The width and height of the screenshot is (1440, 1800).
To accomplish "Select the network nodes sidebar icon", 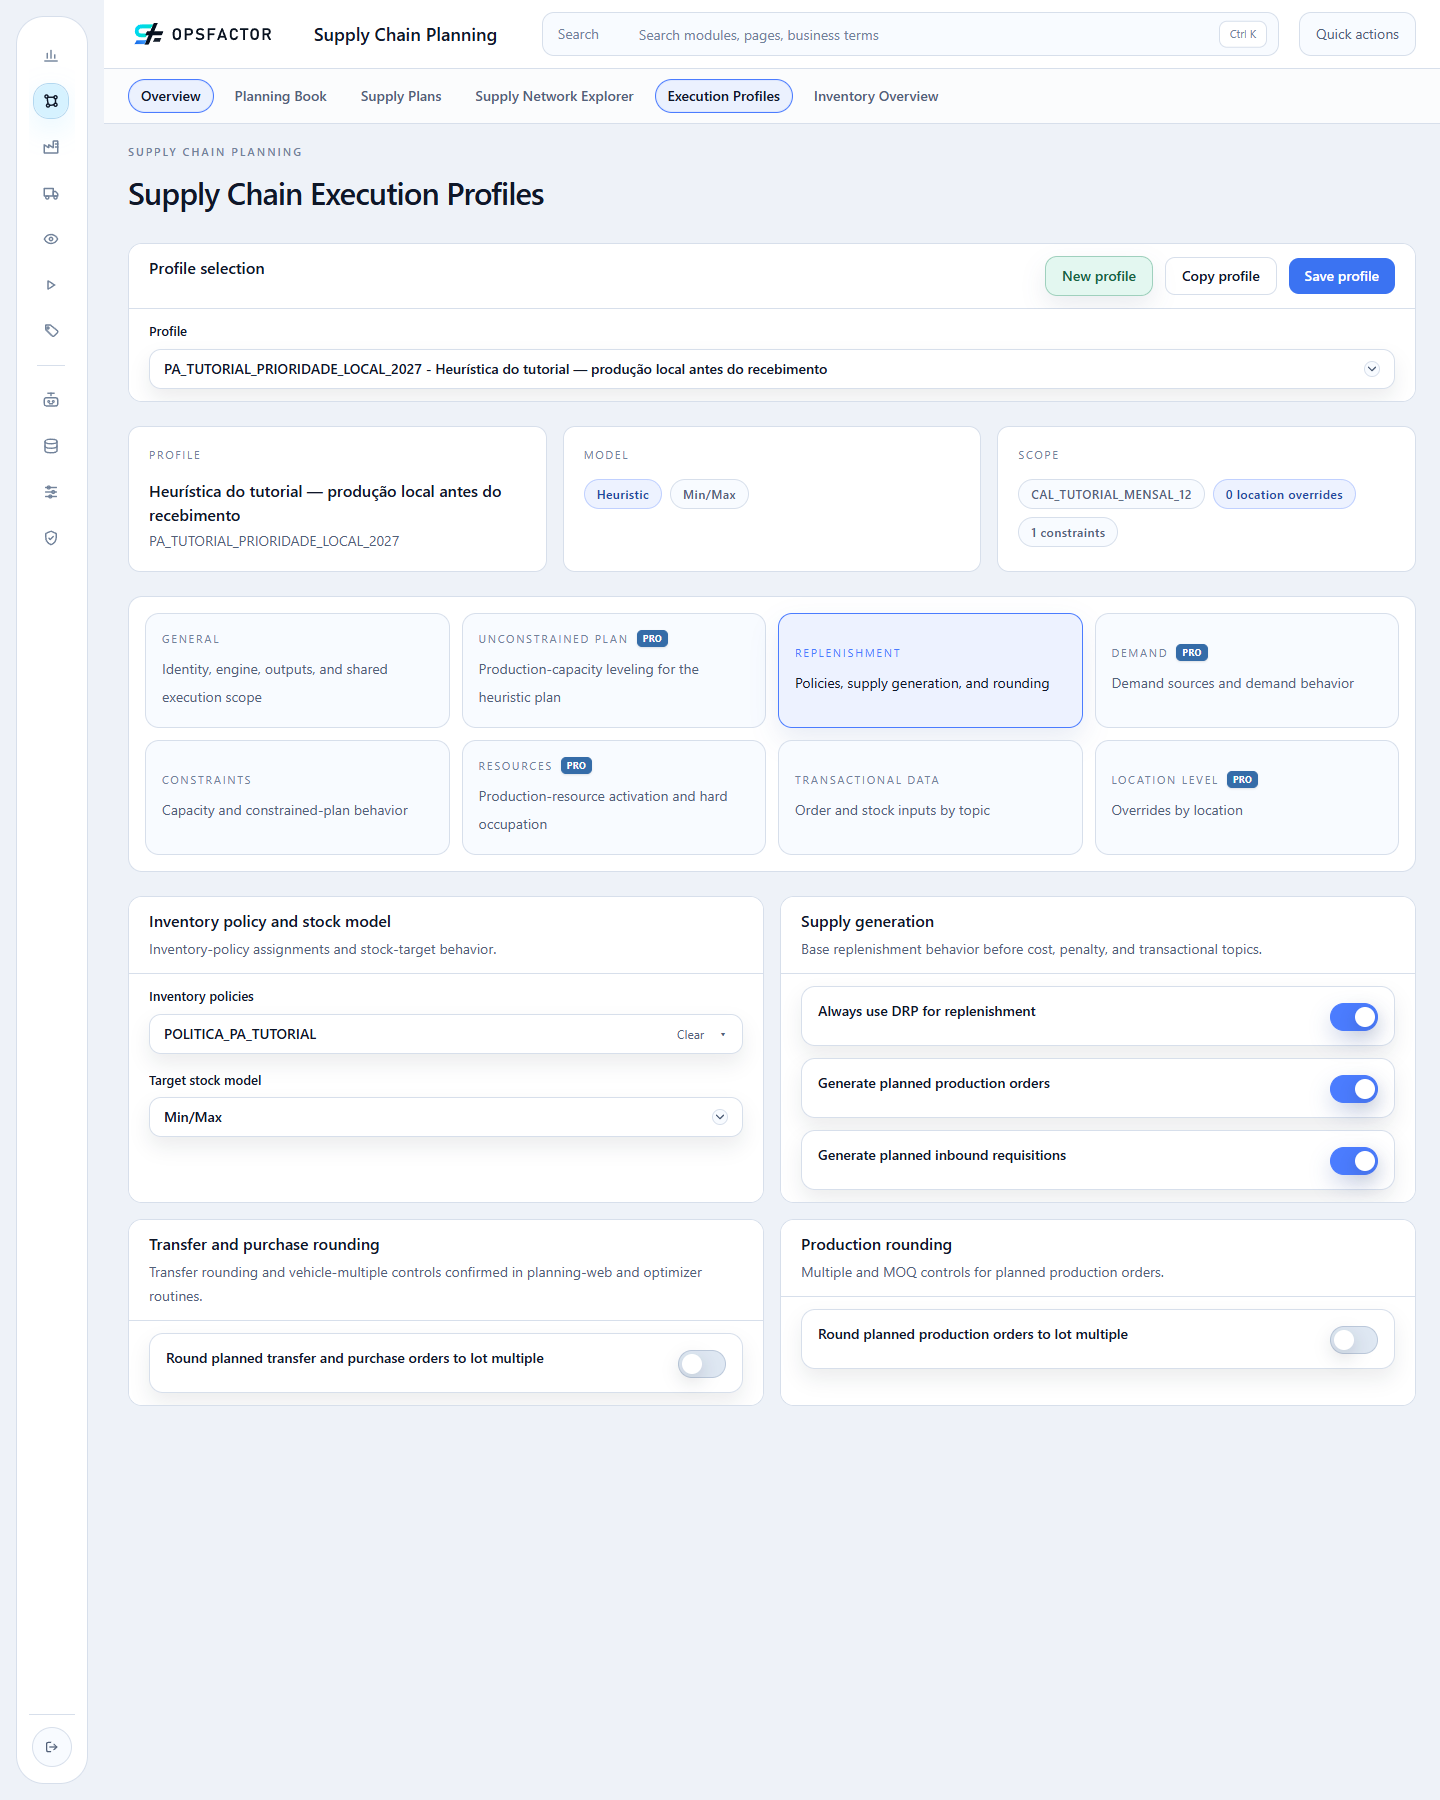I will [51, 101].
